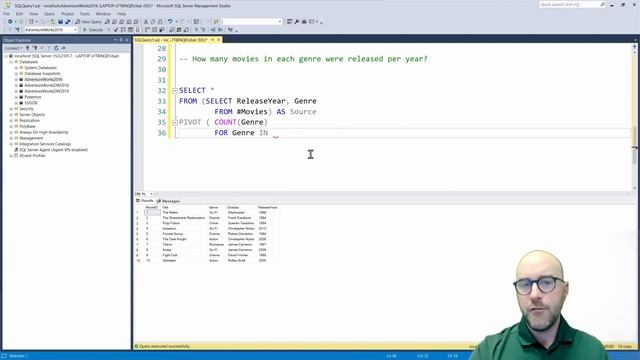Click the 'The Dark Knight' result cell
Viewport: 640px width, 360px height.
pyautogui.click(x=184, y=239)
